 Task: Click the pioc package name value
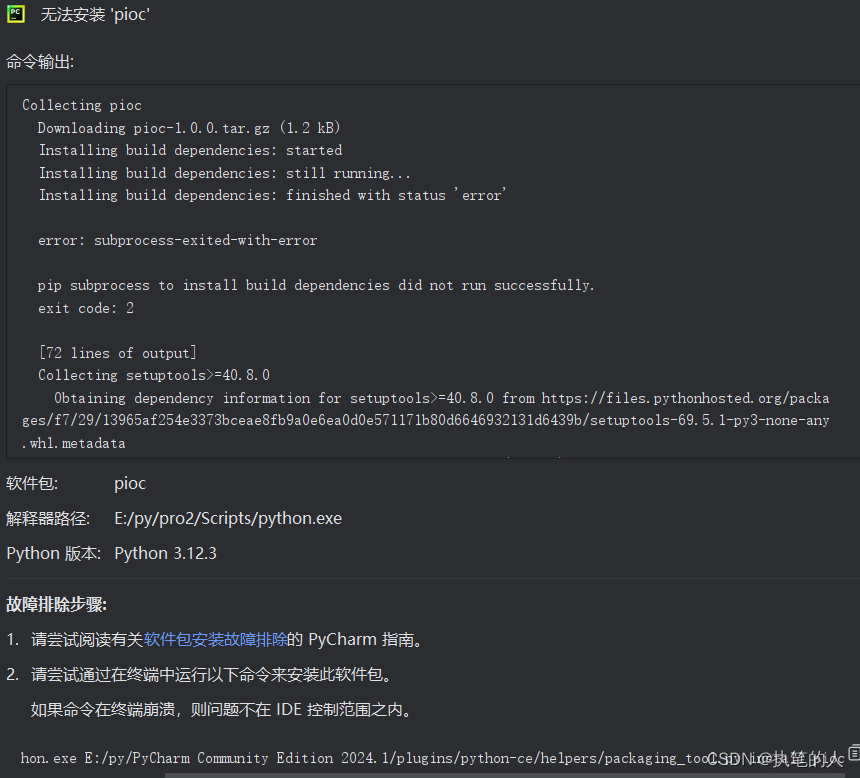click(x=130, y=483)
